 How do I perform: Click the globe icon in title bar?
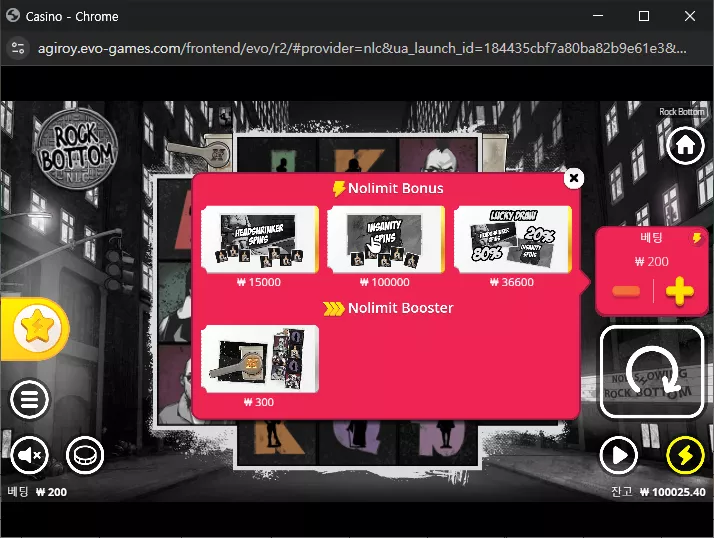click(13, 15)
